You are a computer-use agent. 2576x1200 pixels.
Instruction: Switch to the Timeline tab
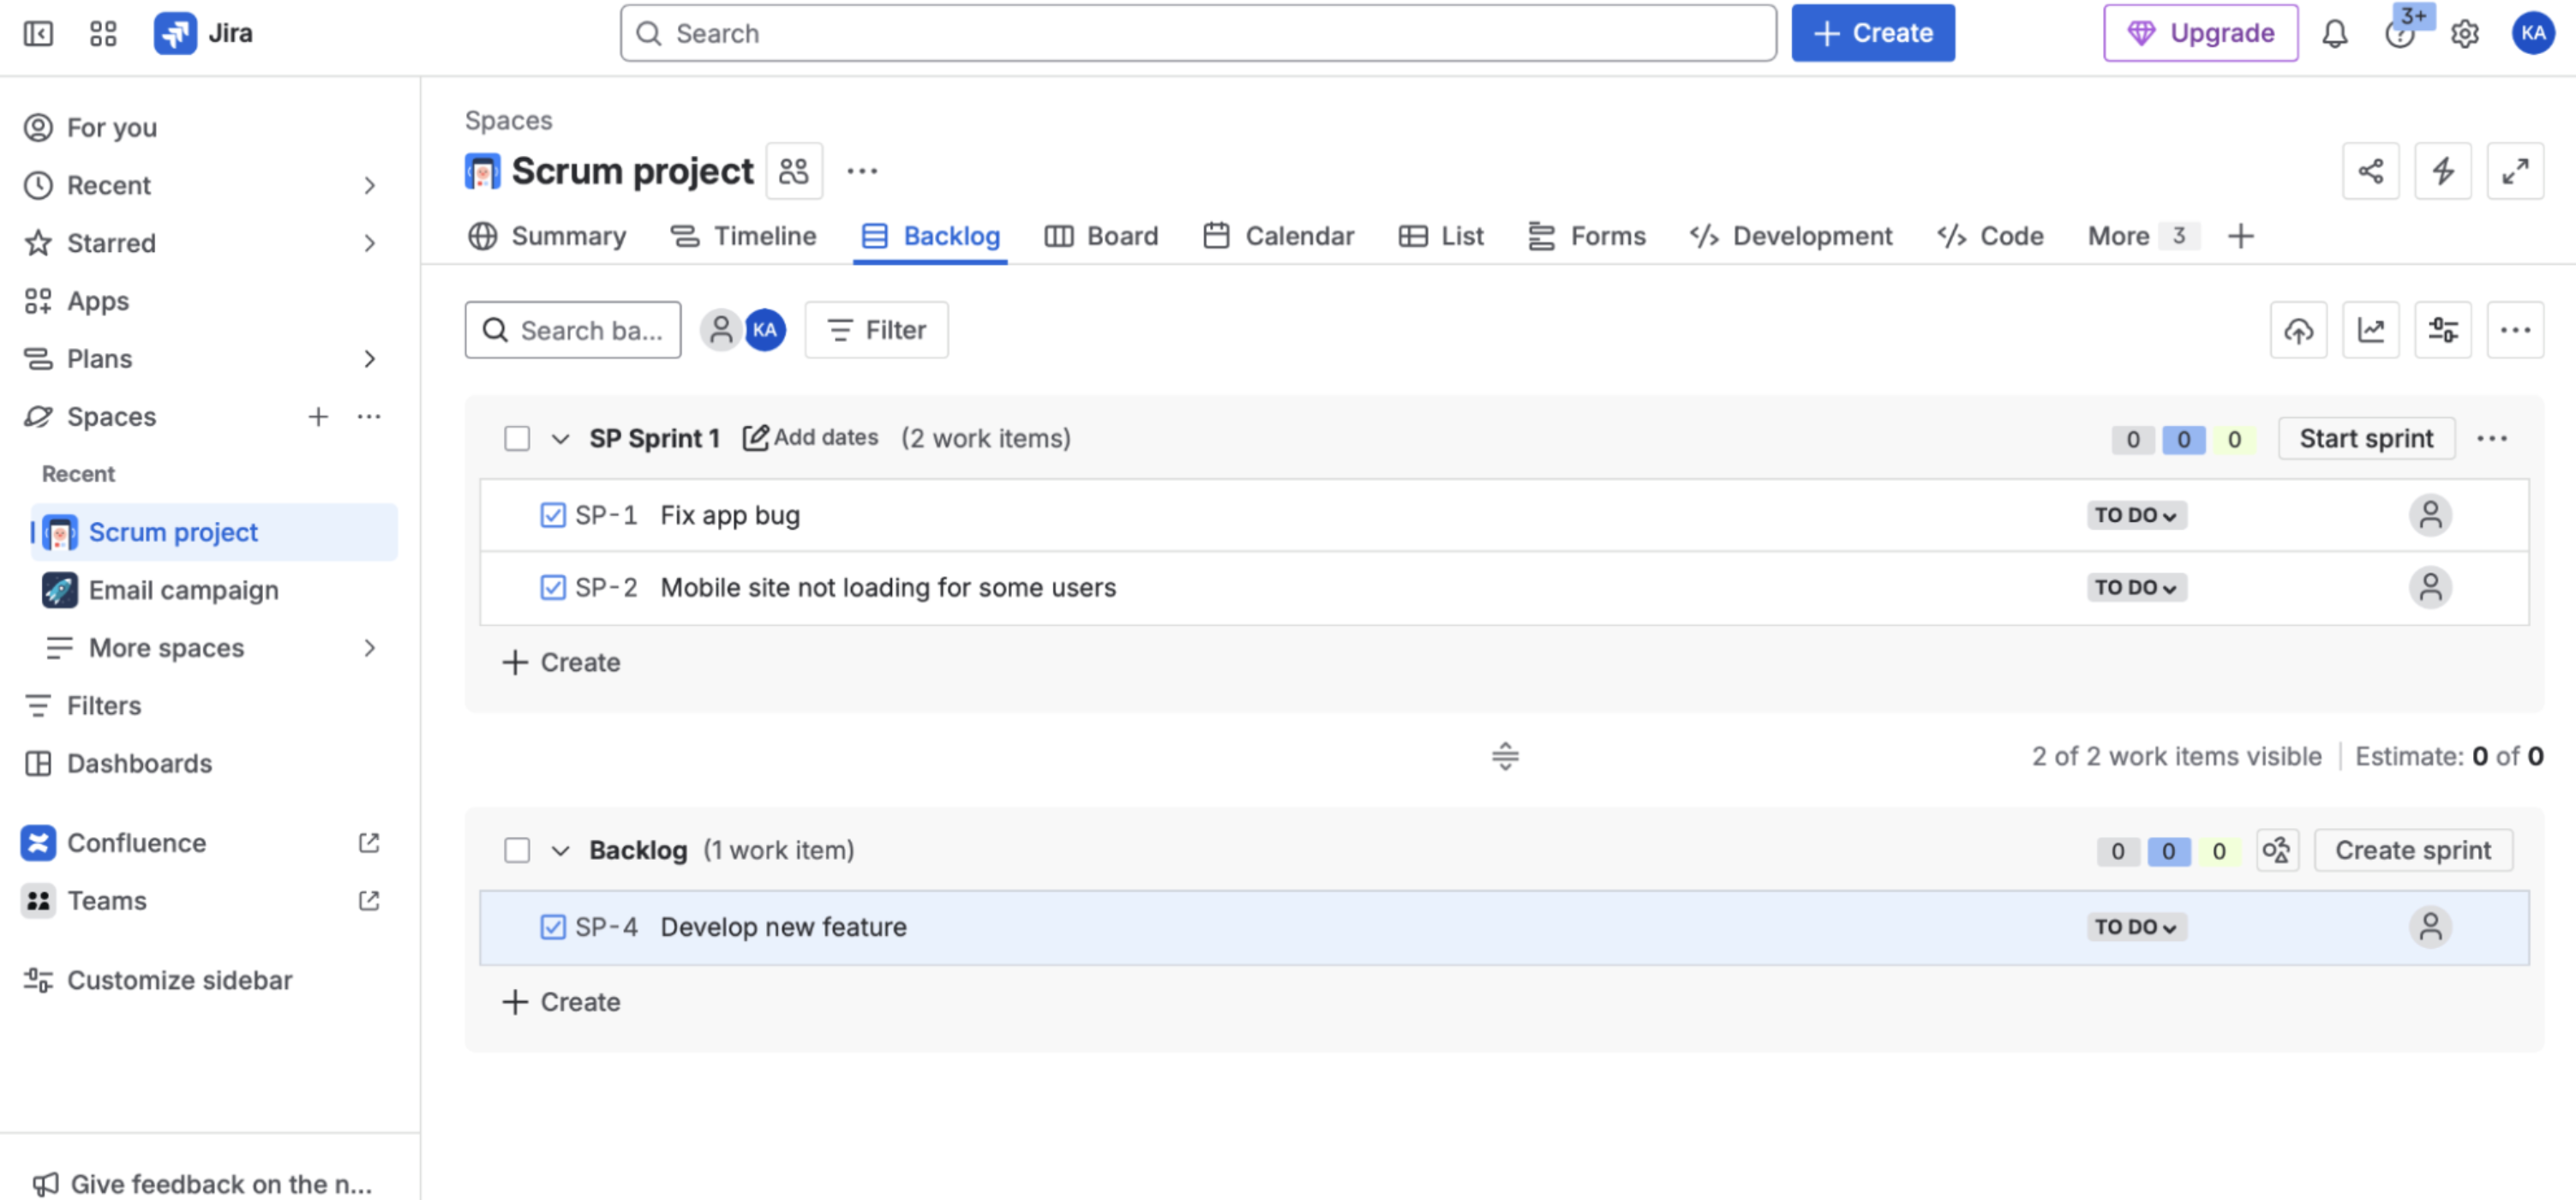(743, 237)
